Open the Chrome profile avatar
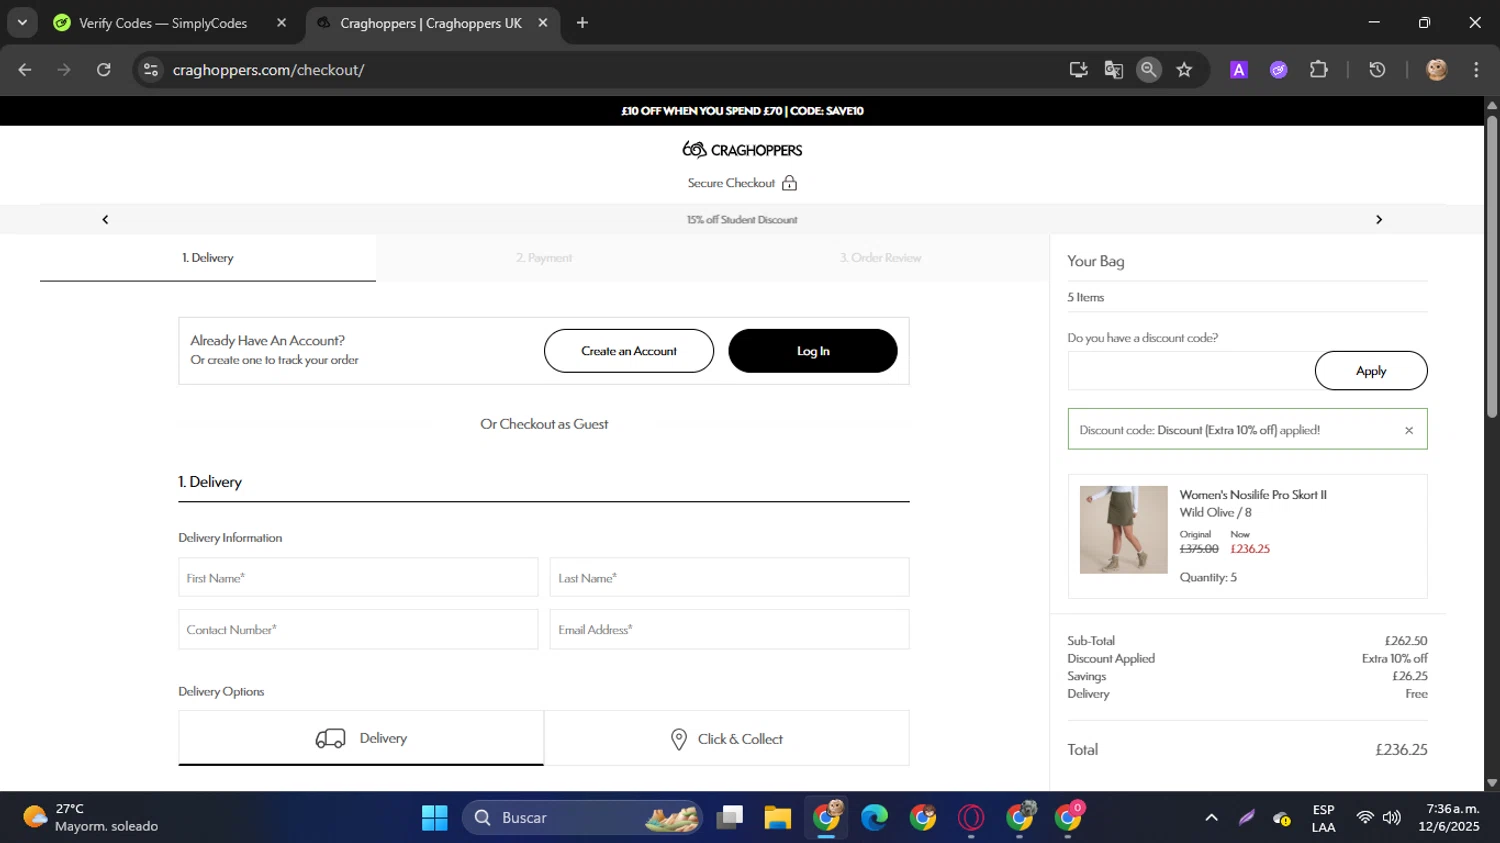Screen dimensions: 1500x843 pyautogui.click(x=1437, y=70)
